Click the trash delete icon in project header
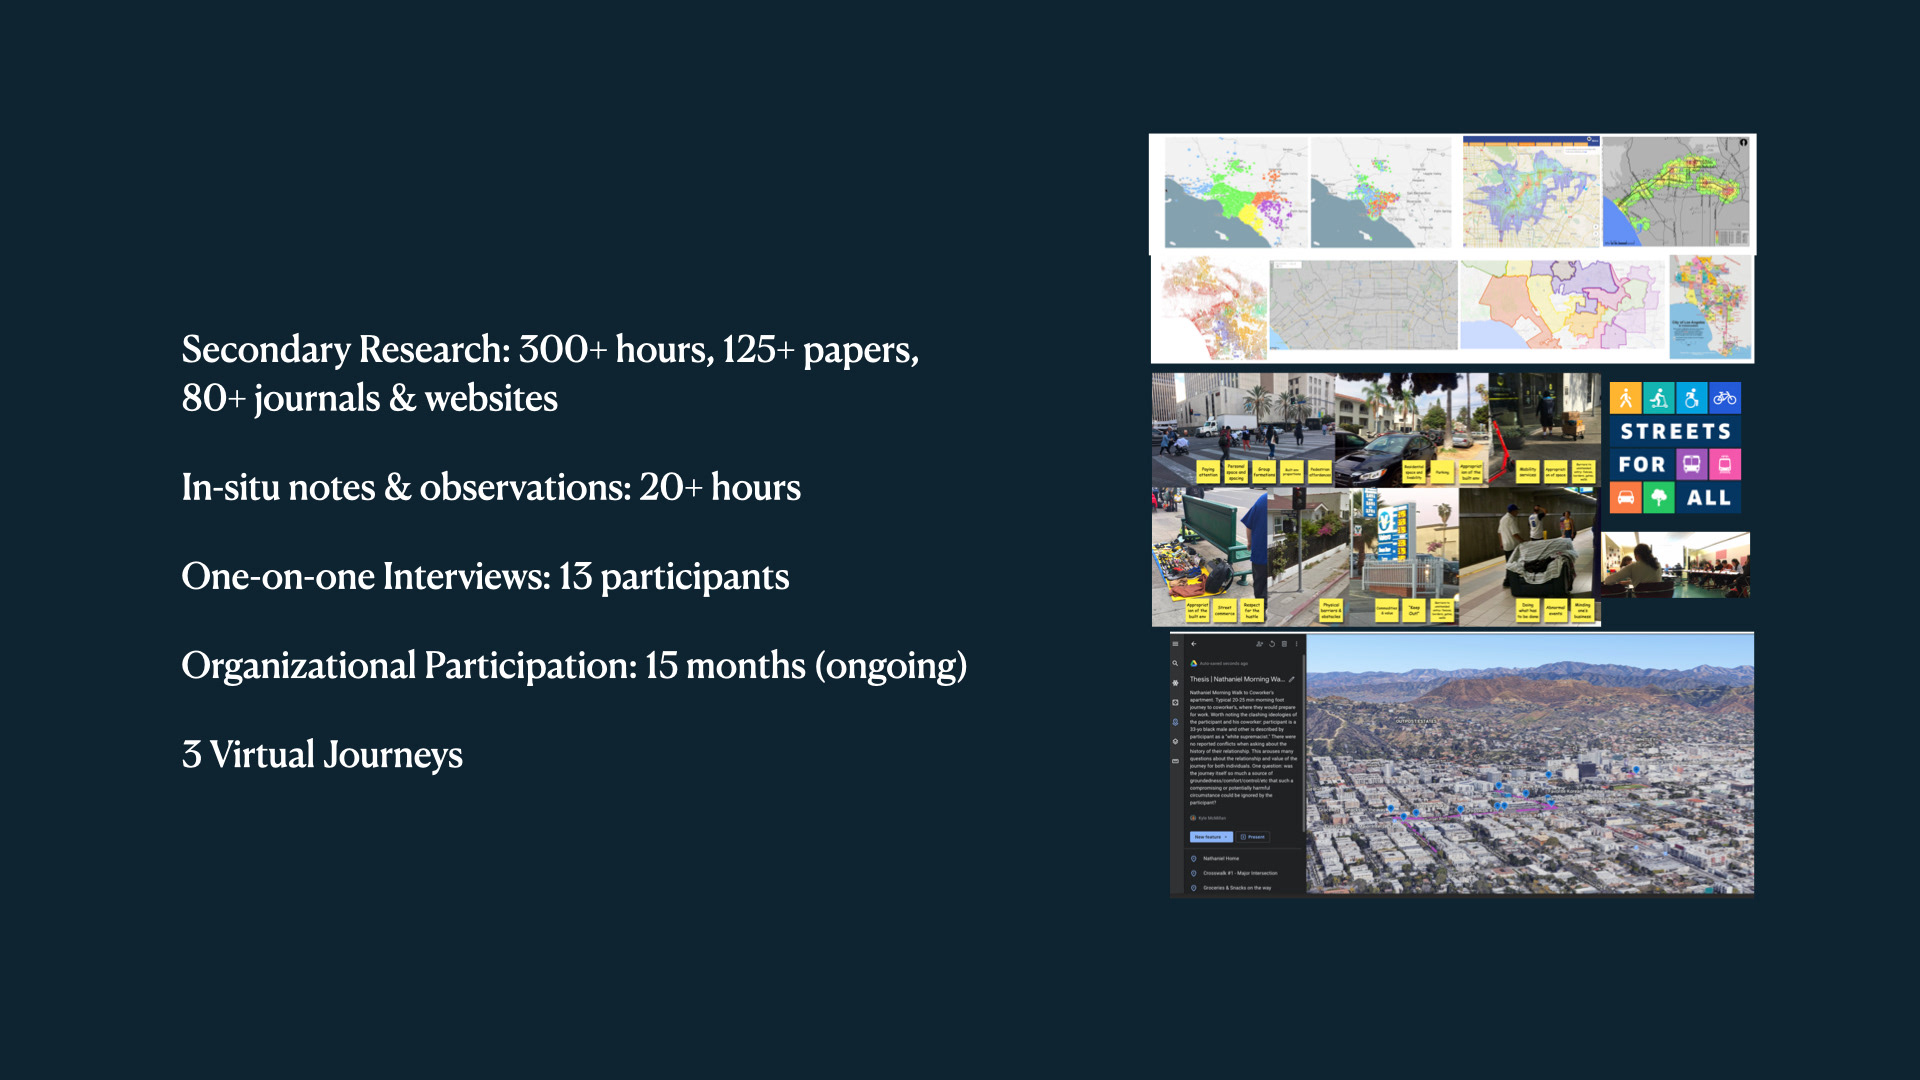This screenshot has height=1080, width=1920. pos(1284,644)
